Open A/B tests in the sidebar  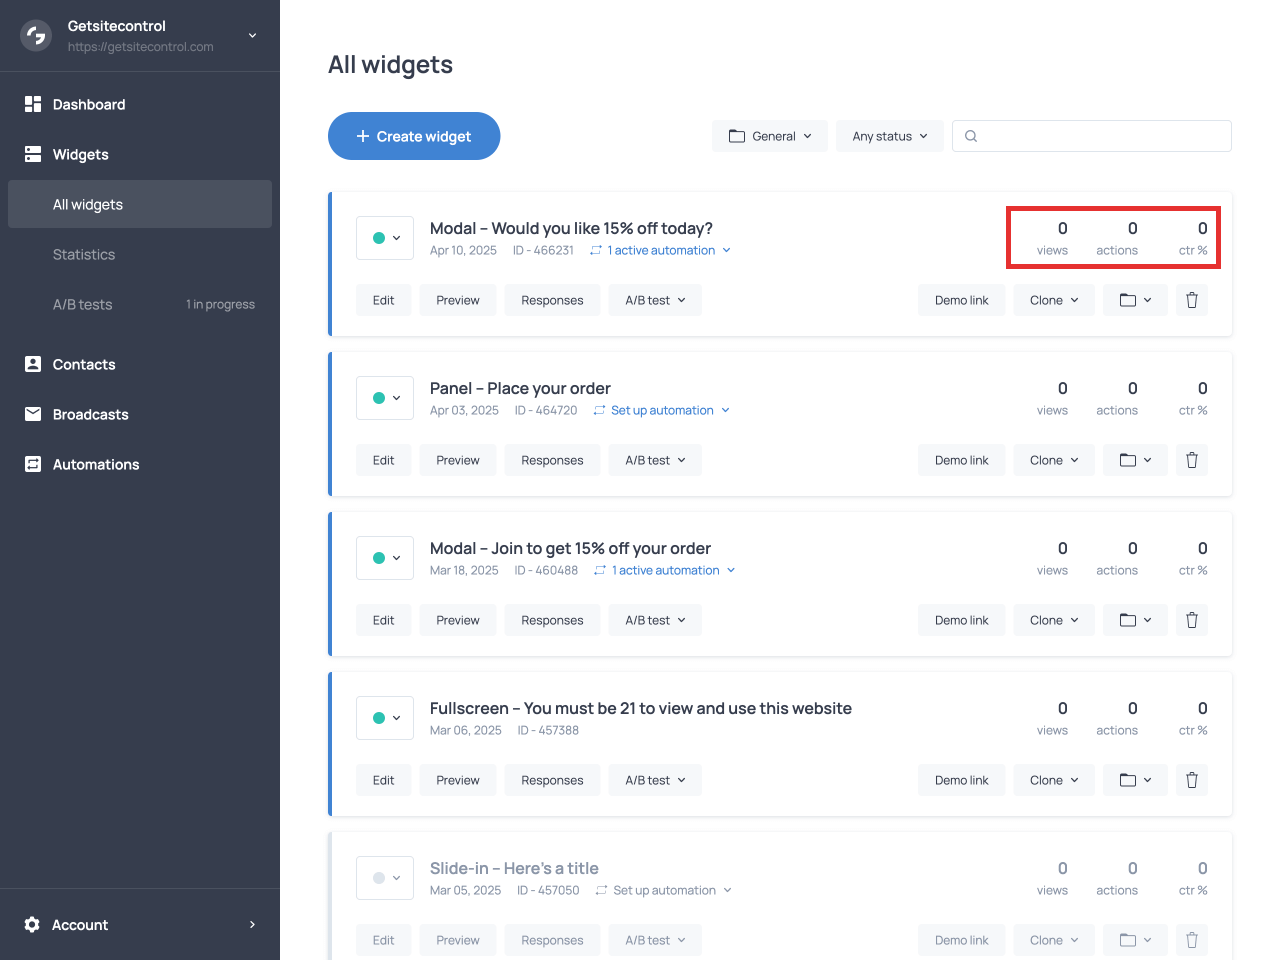pyautogui.click(x=83, y=304)
